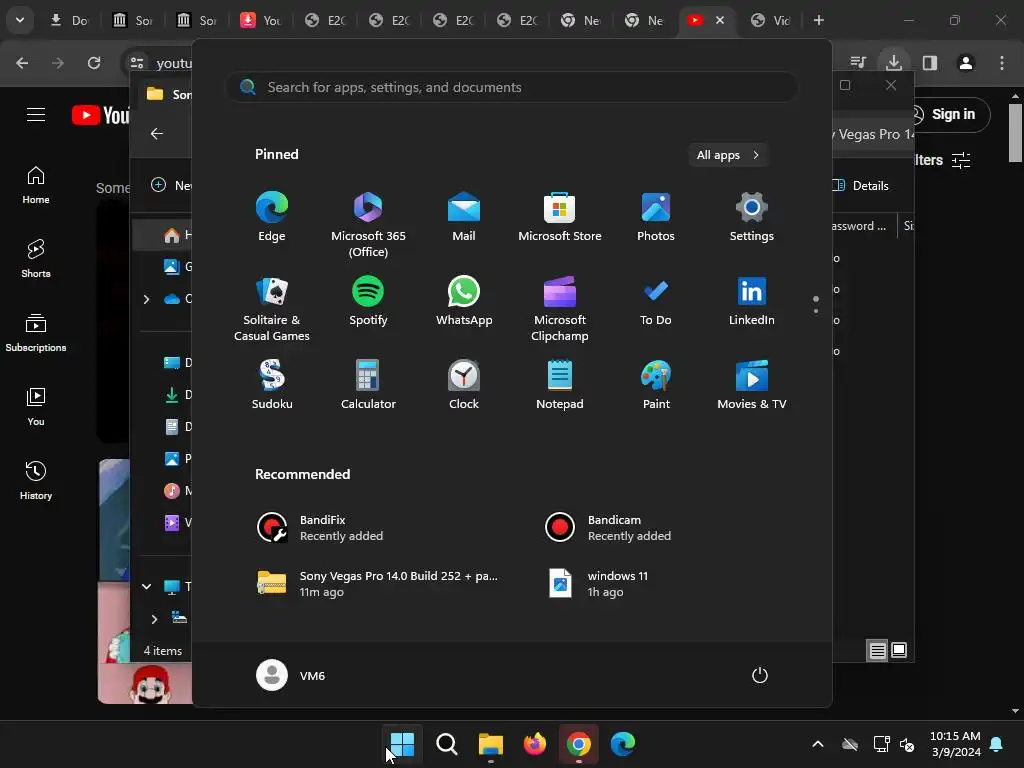Image resolution: width=1024 pixels, height=768 pixels.
Task: Switch File Explorer to details list view
Action: tap(878, 650)
